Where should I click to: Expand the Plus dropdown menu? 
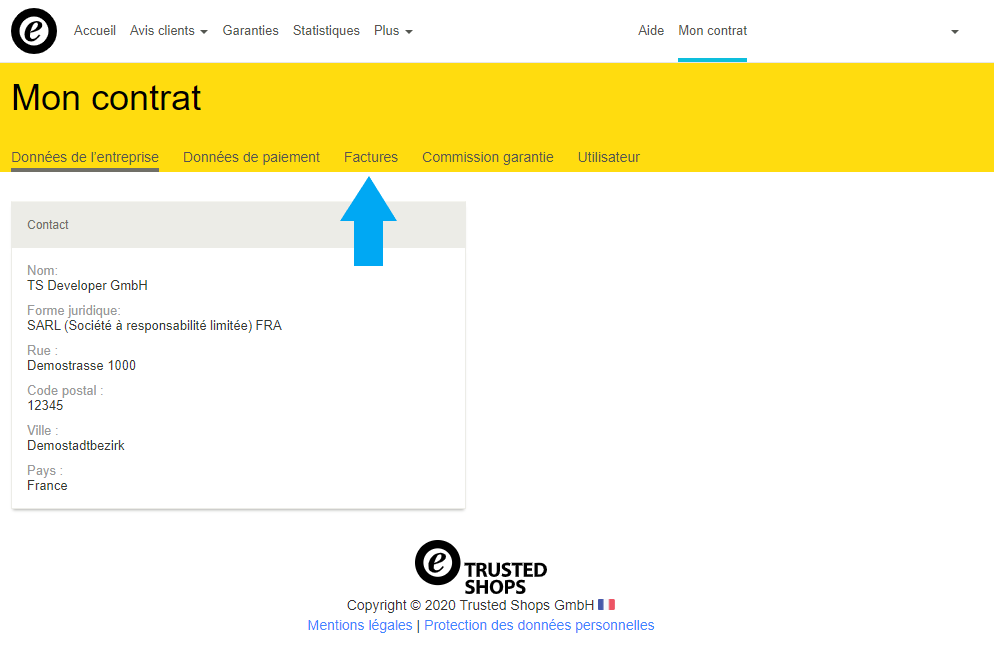coord(393,30)
